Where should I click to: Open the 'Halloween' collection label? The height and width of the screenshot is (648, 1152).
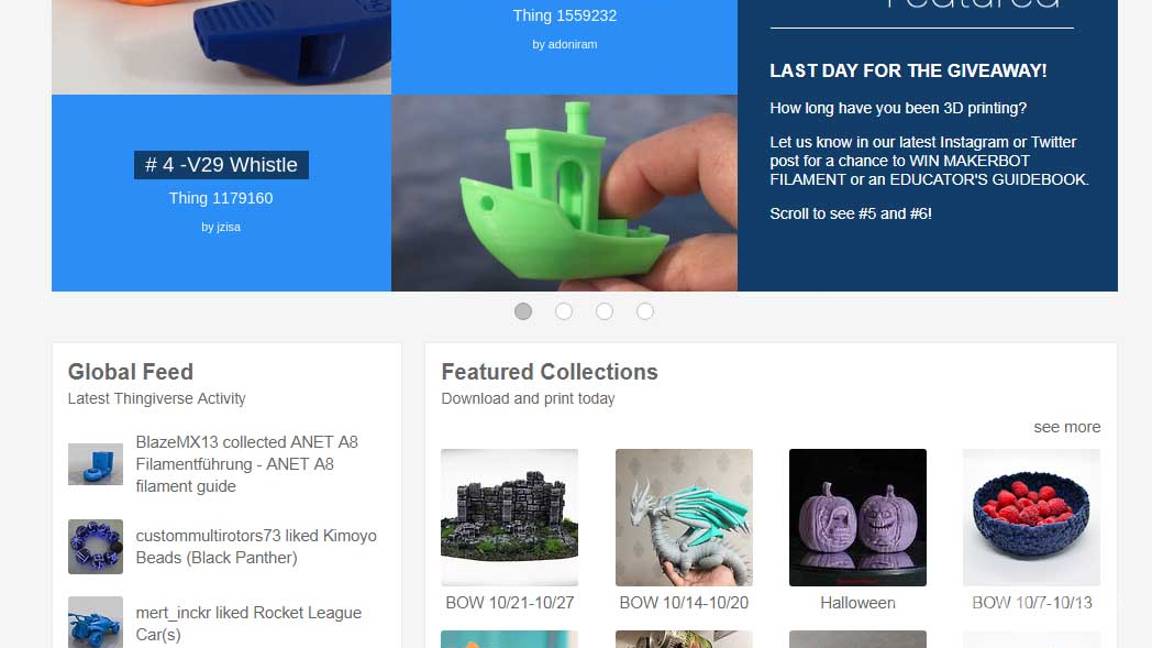pos(857,602)
